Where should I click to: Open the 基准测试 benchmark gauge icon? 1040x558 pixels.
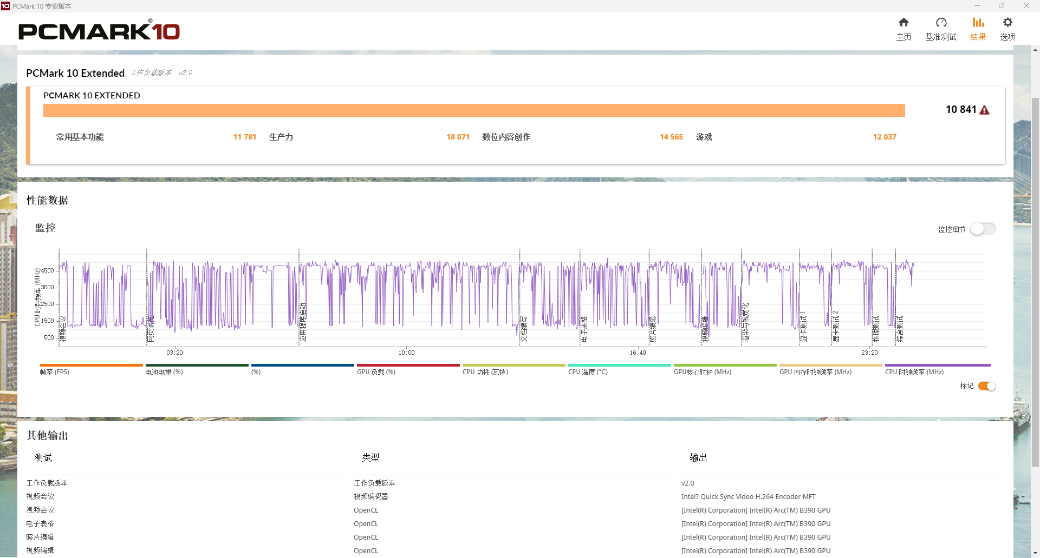(940, 28)
